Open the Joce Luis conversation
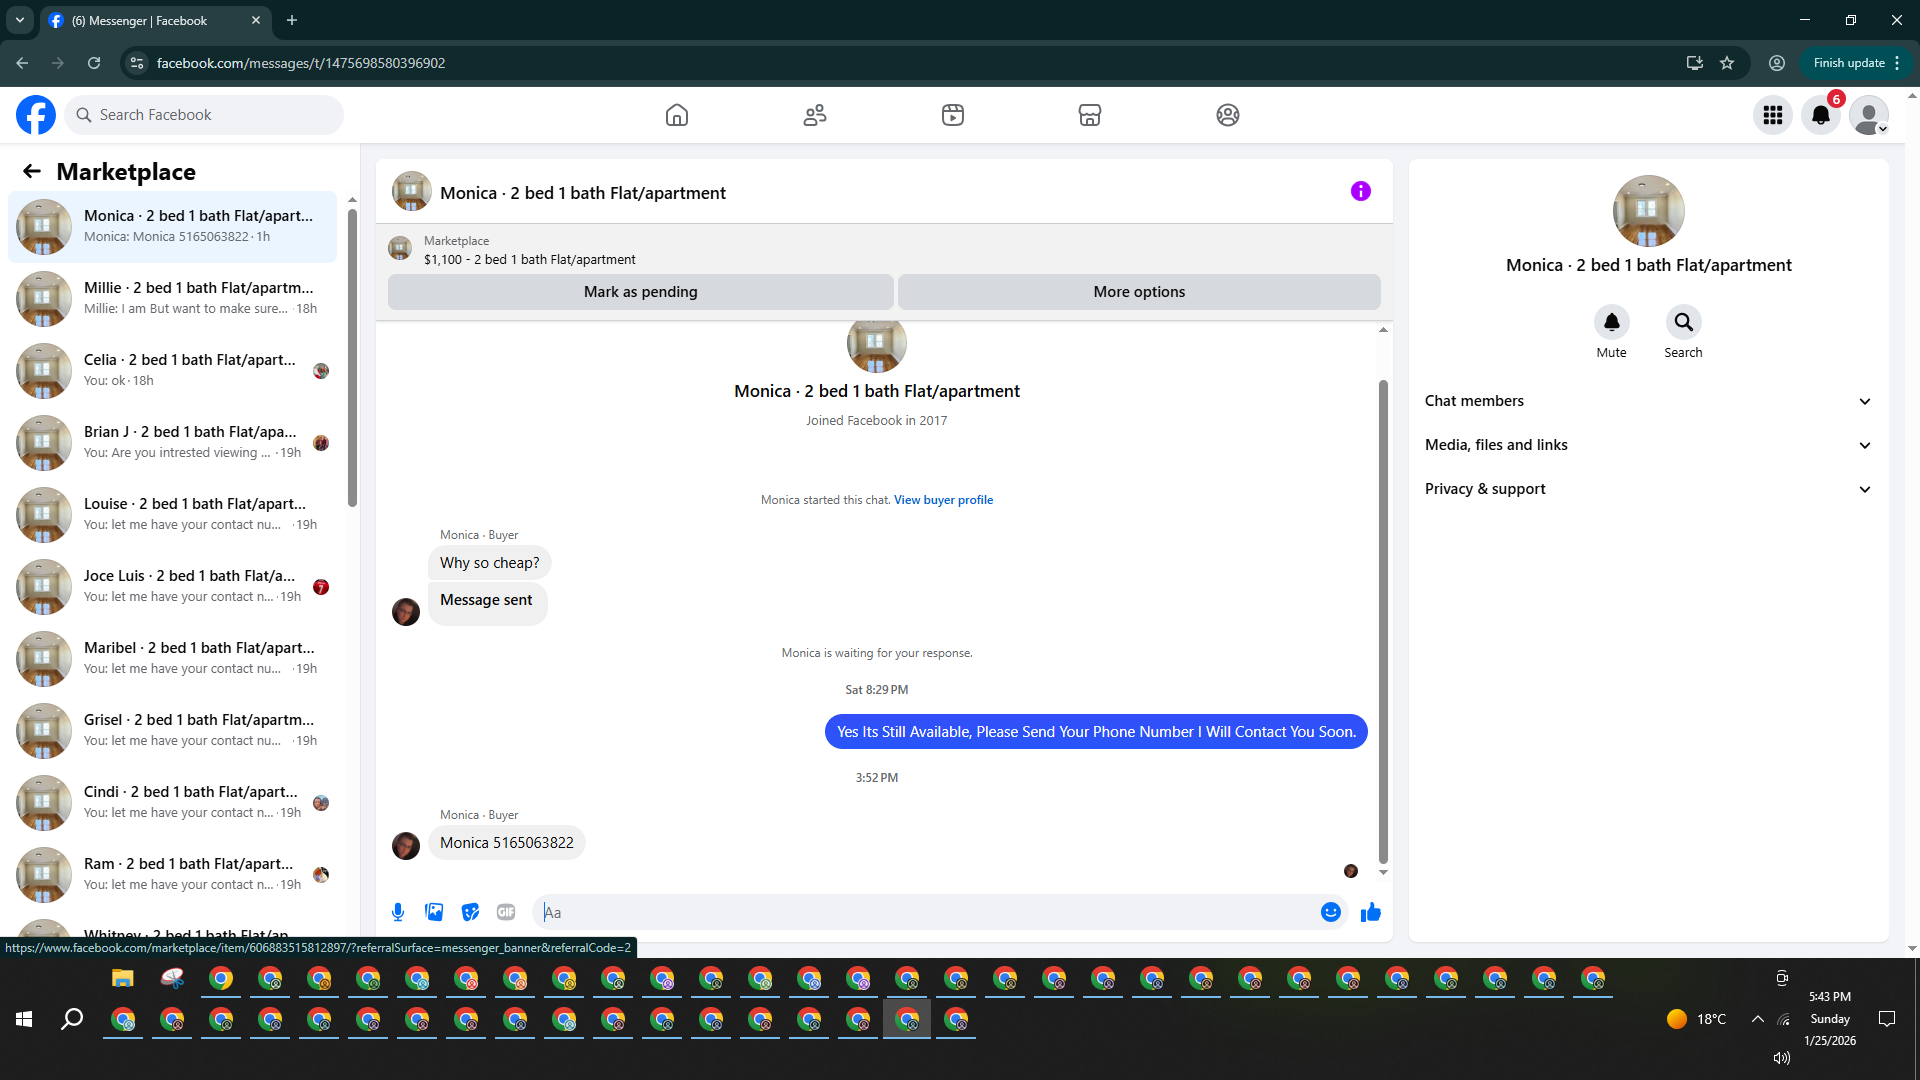 coord(173,586)
